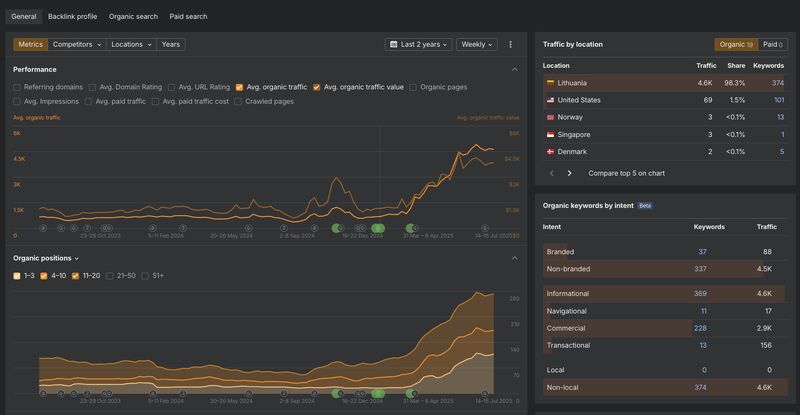Click the Lithuania flag icon

(x=550, y=83)
